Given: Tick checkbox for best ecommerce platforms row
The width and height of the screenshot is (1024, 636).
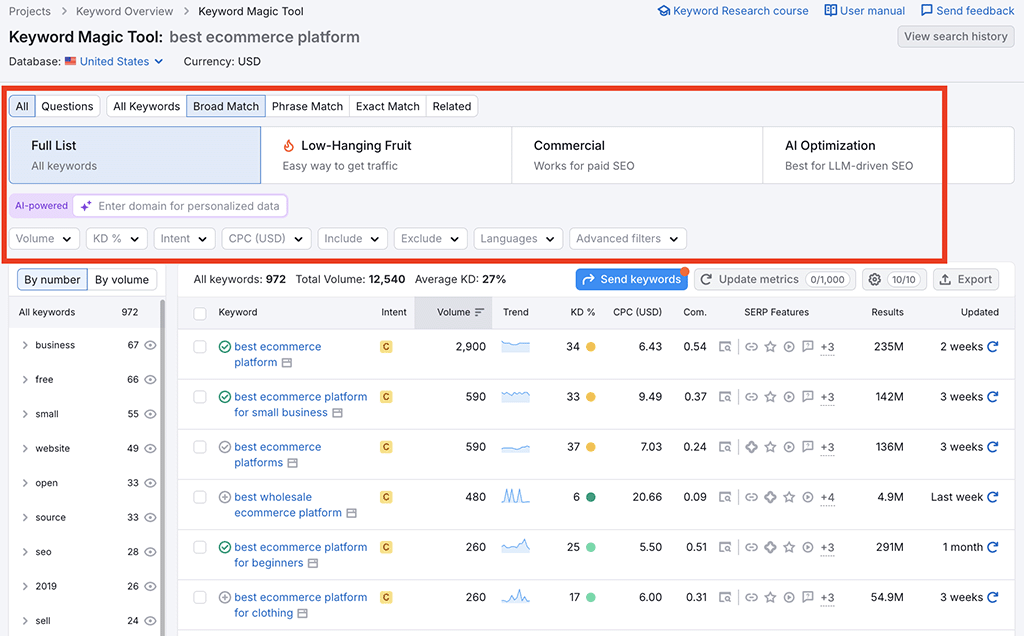Looking at the screenshot, I should 200,447.
